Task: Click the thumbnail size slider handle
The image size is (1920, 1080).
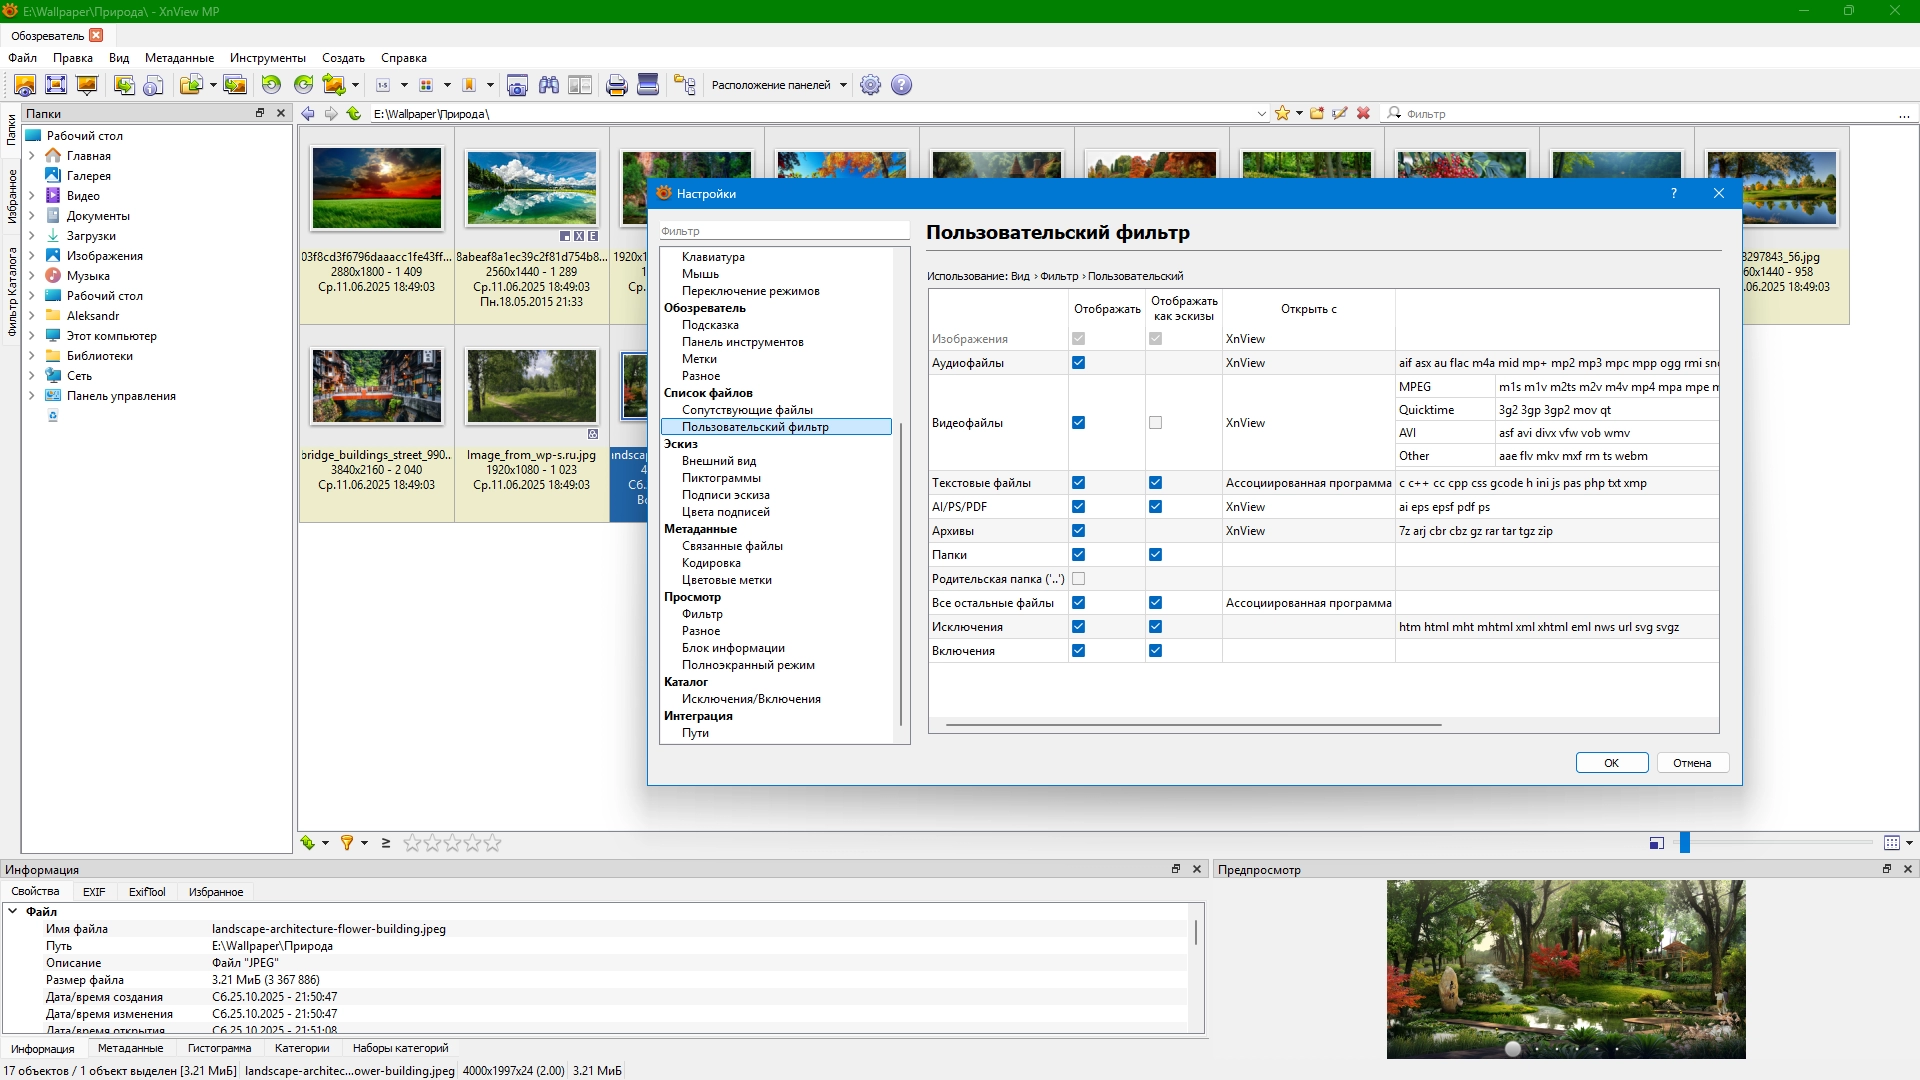Action: [x=1685, y=843]
